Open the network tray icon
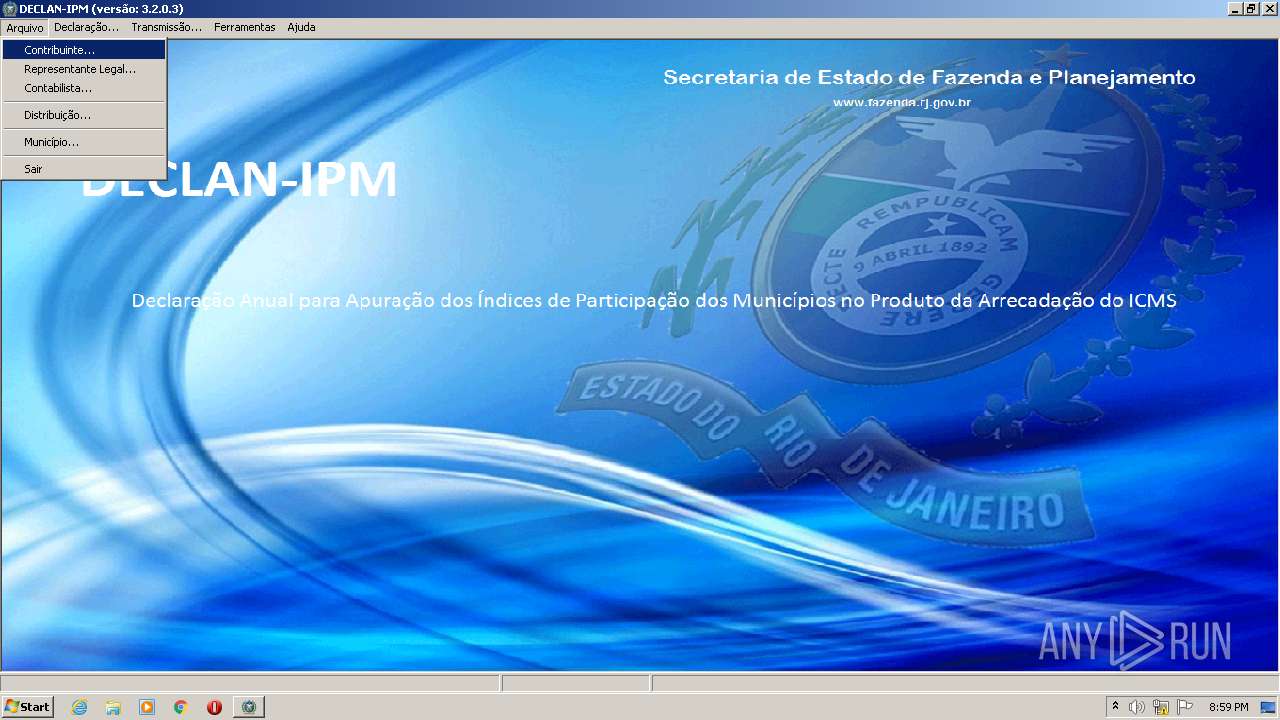The image size is (1280, 720). click(x=1161, y=707)
